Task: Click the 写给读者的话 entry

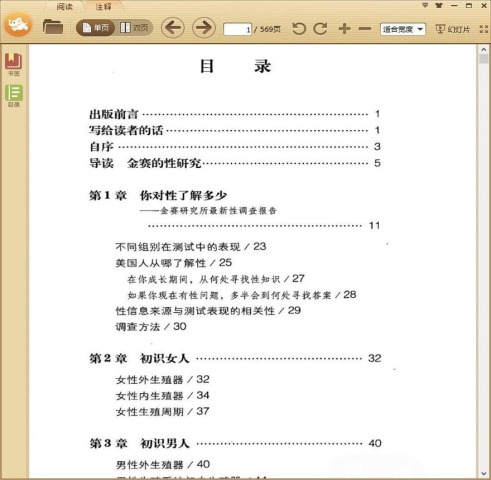Action: click(235, 130)
